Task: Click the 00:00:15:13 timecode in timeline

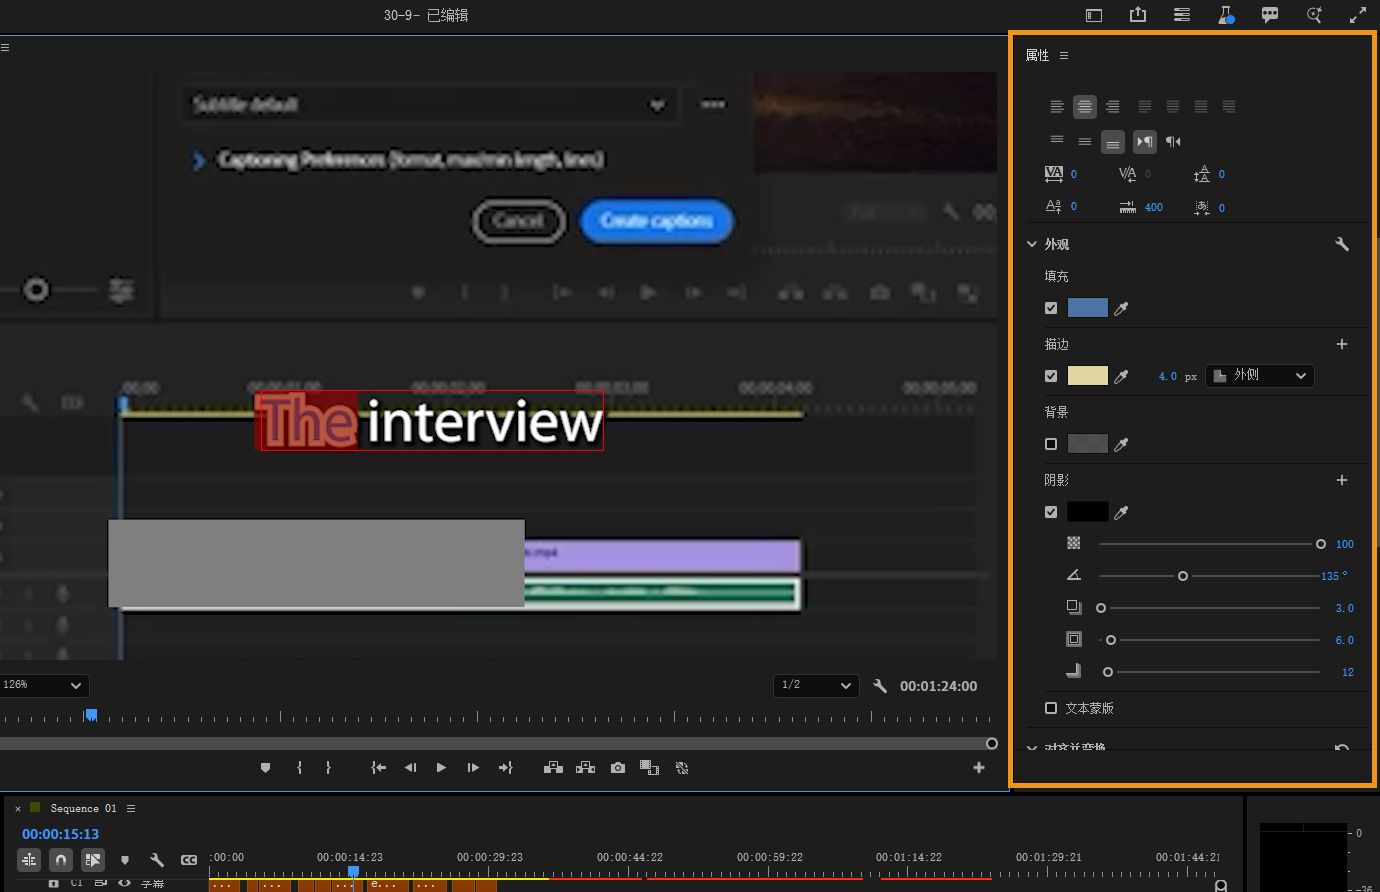Action: (60, 834)
